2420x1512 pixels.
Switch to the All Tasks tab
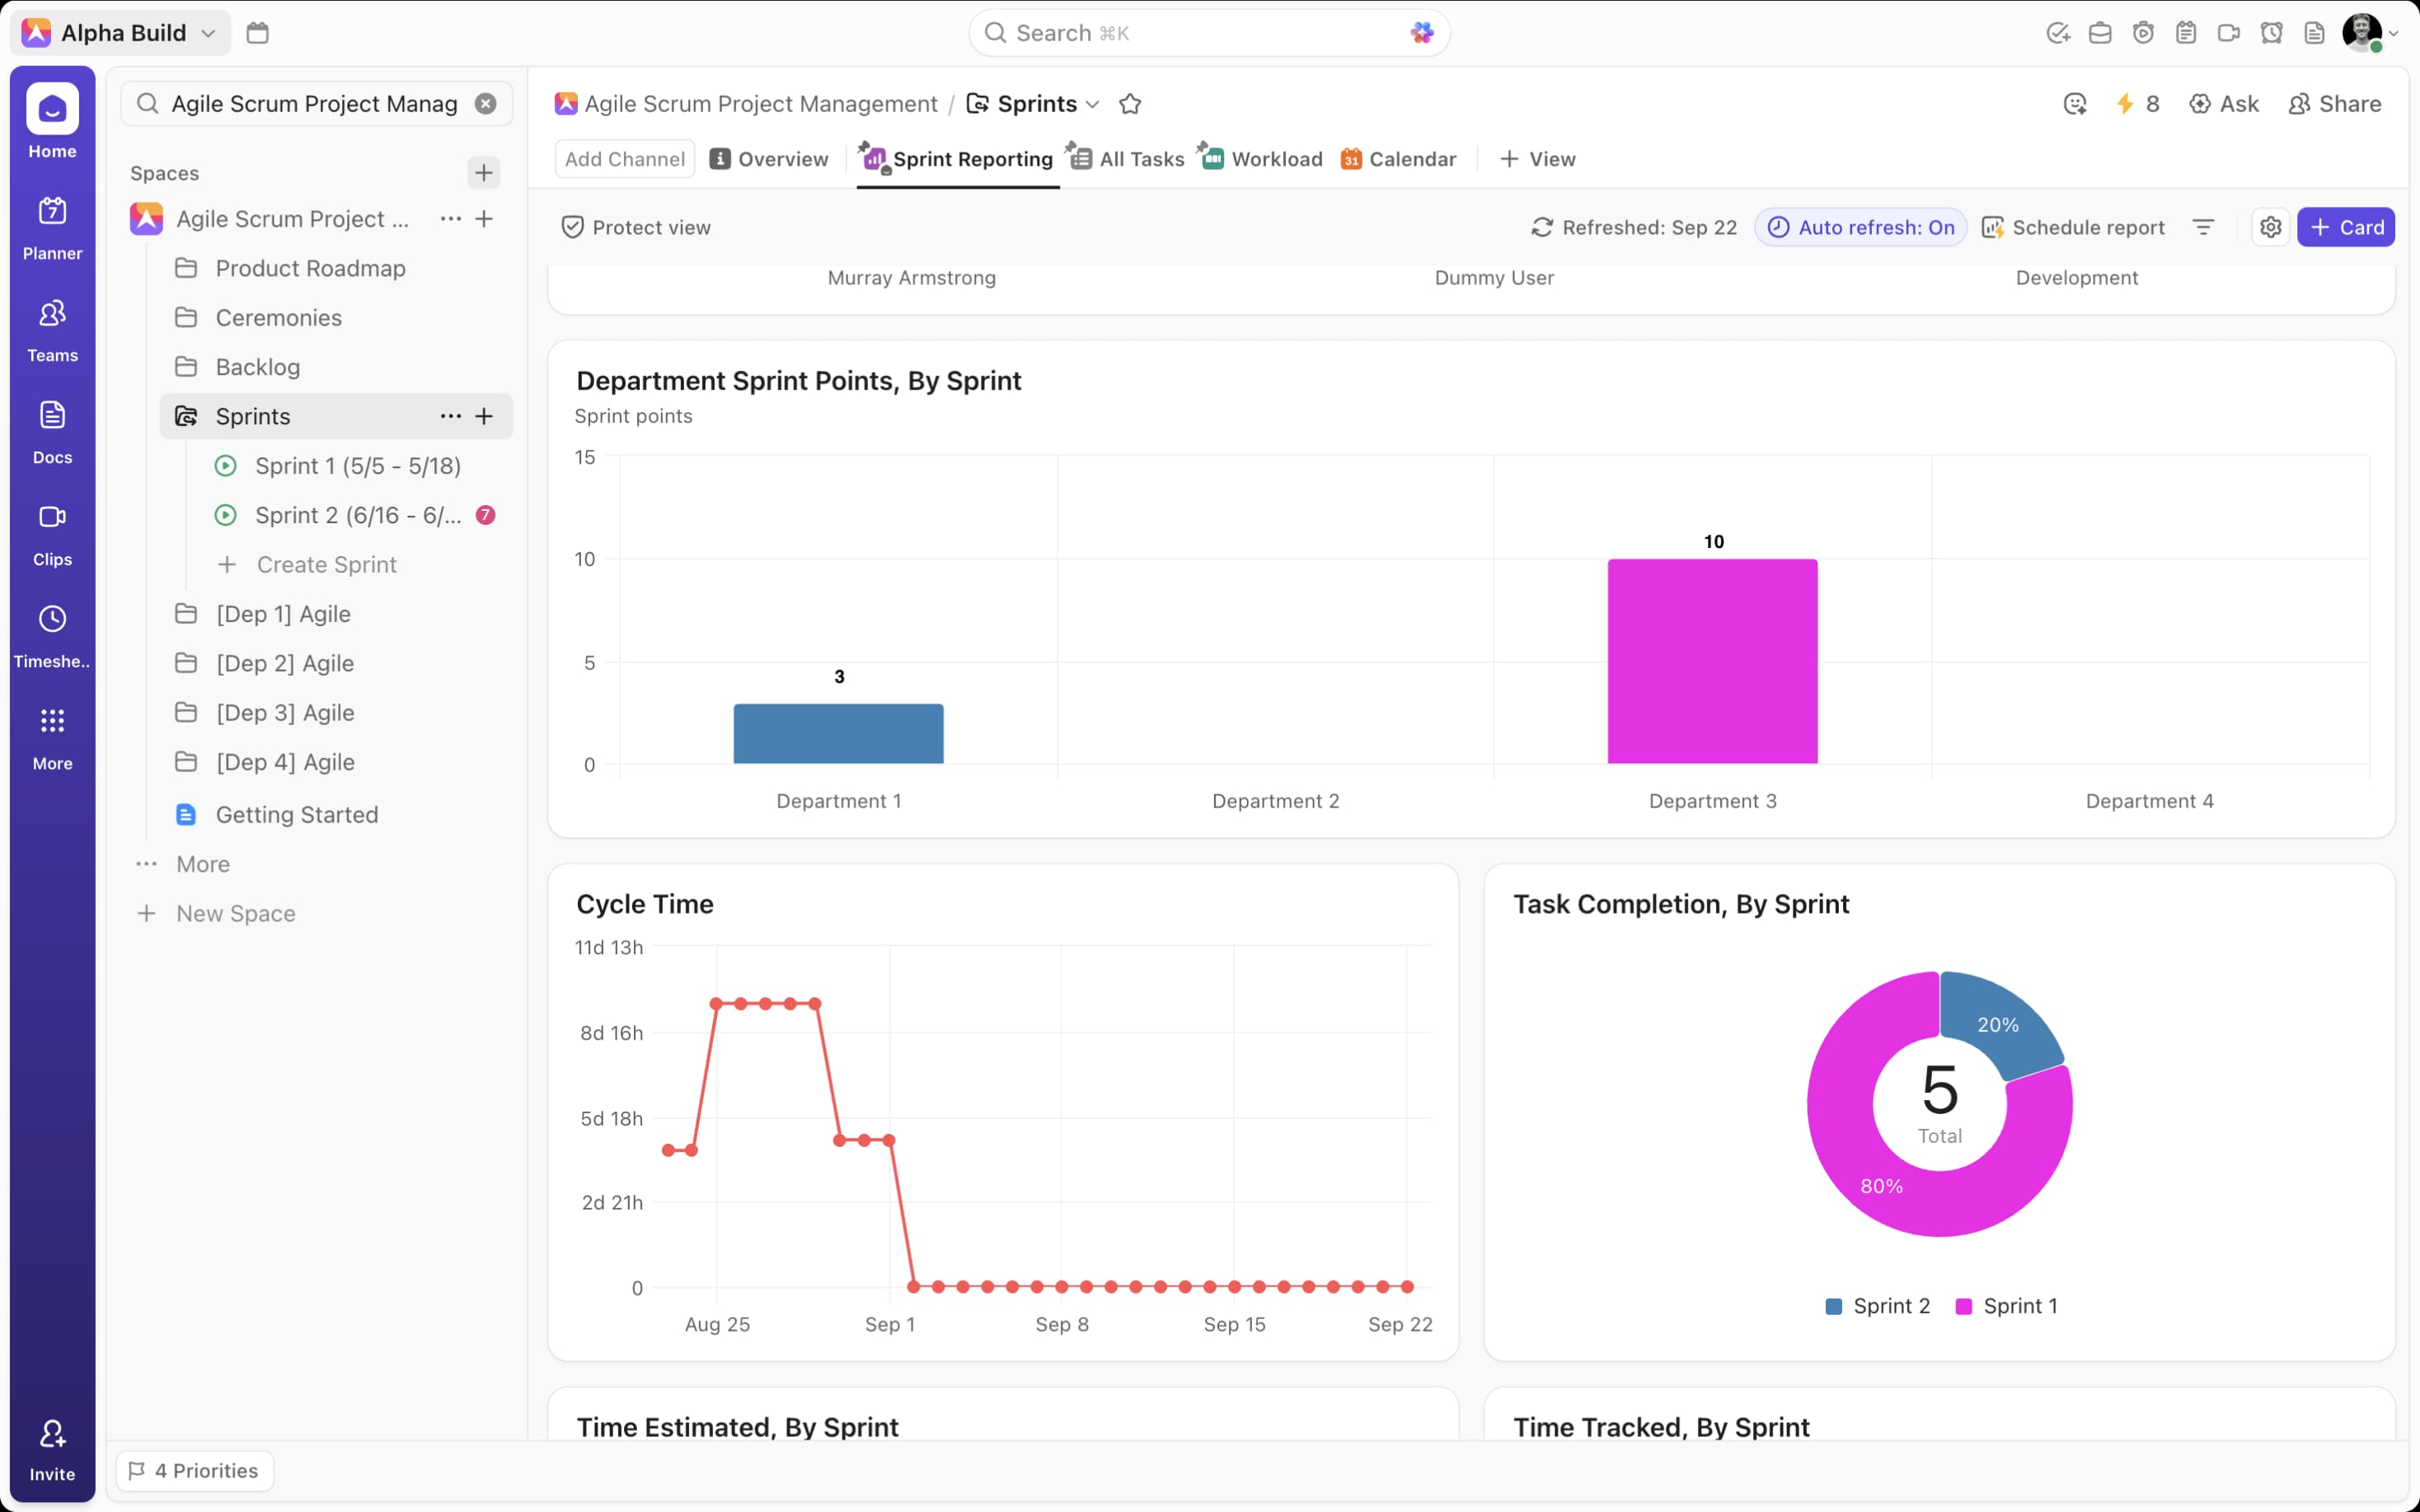coord(1127,159)
